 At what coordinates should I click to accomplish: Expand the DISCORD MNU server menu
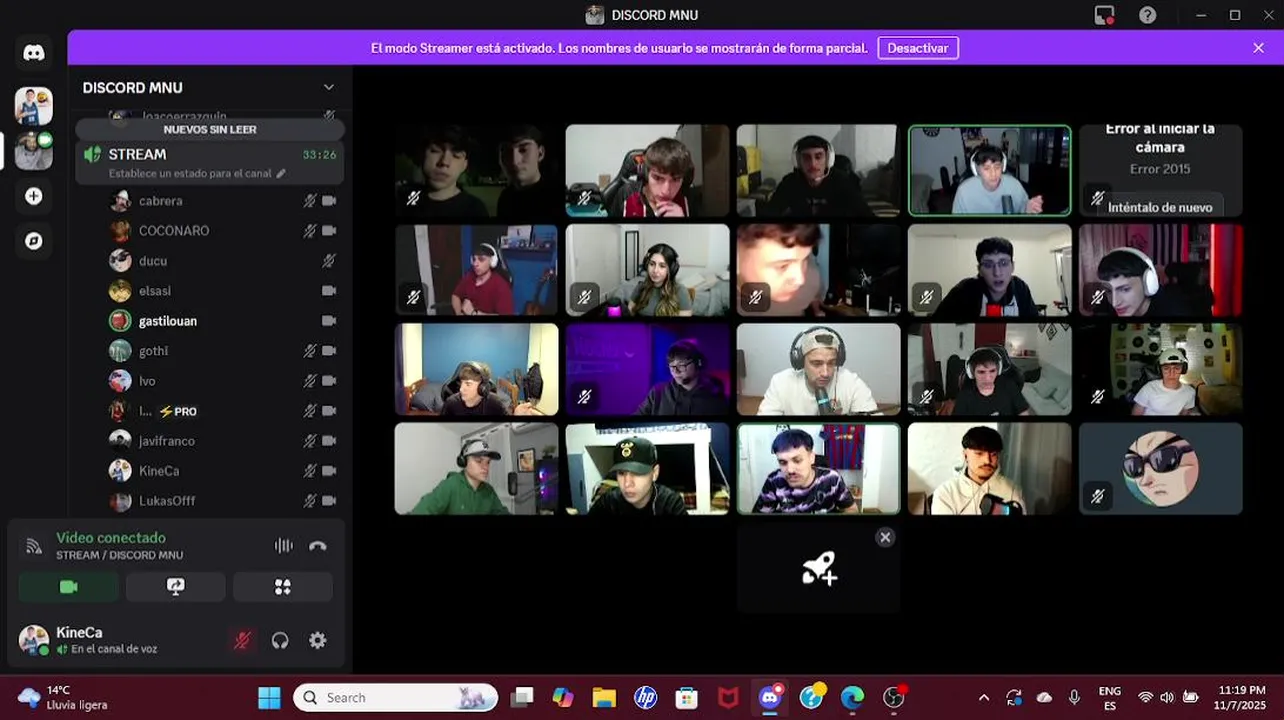328,88
